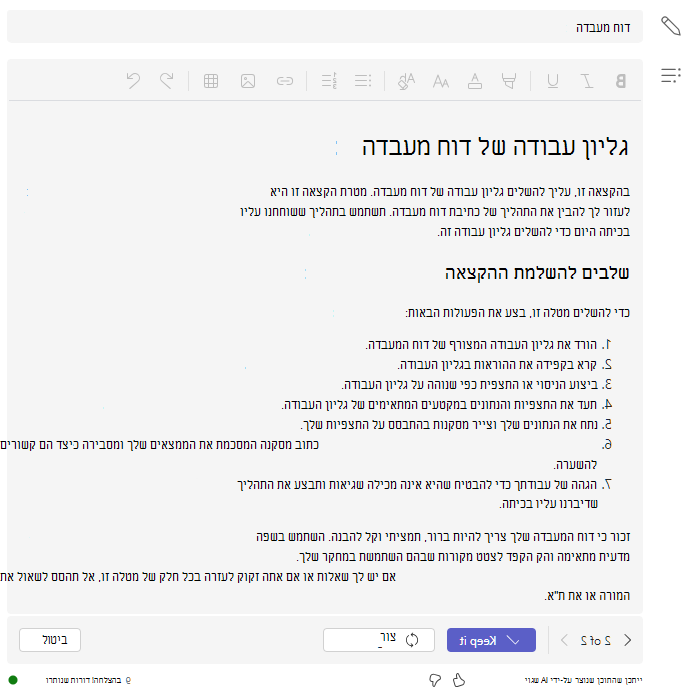687x695 pixels.
Task: Open the instructions list icon in right sidebar
Action: coord(671,75)
